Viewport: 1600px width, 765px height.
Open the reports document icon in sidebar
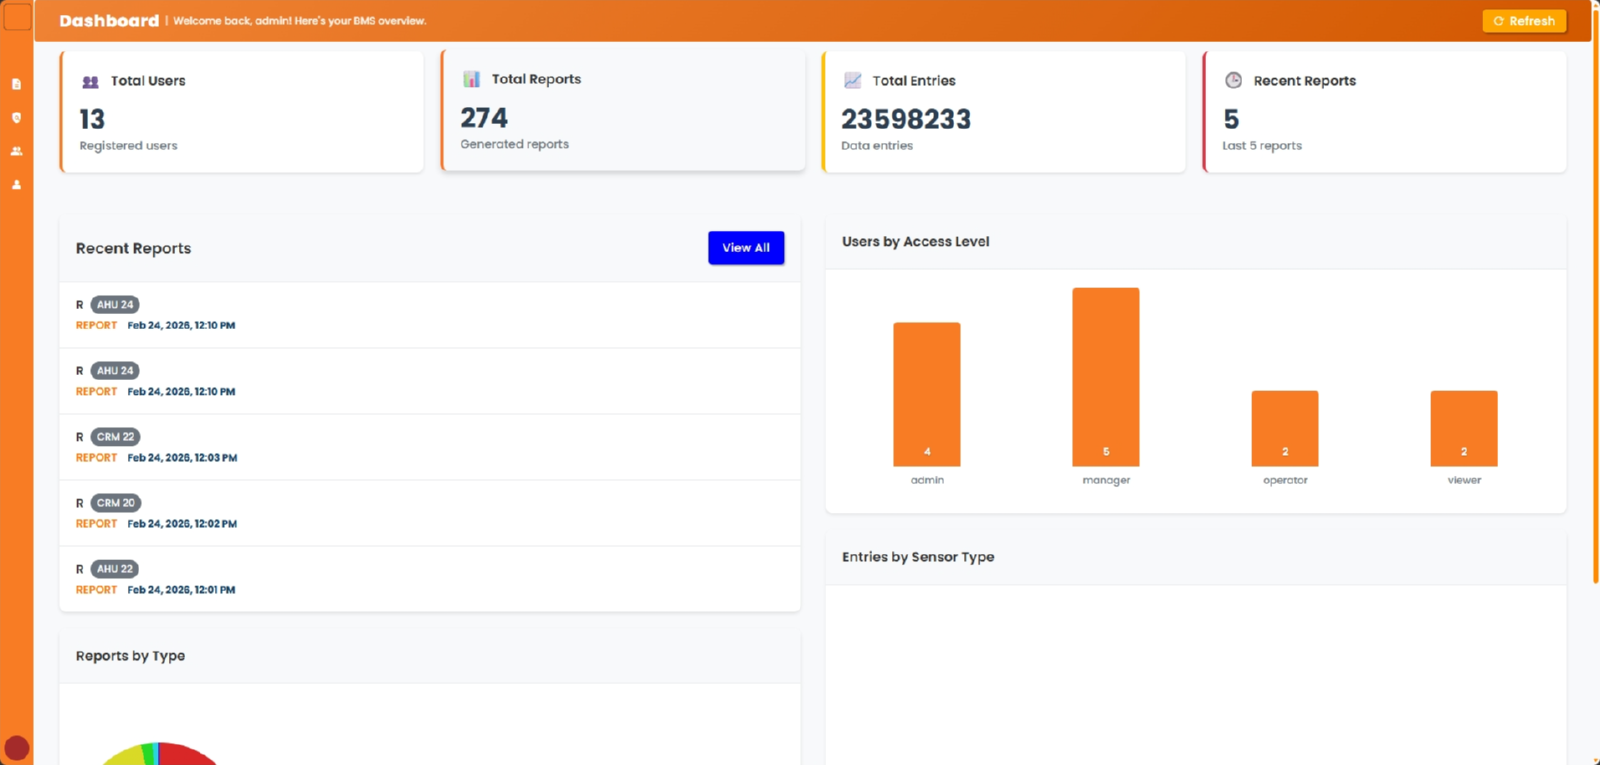pyautogui.click(x=16, y=84)
